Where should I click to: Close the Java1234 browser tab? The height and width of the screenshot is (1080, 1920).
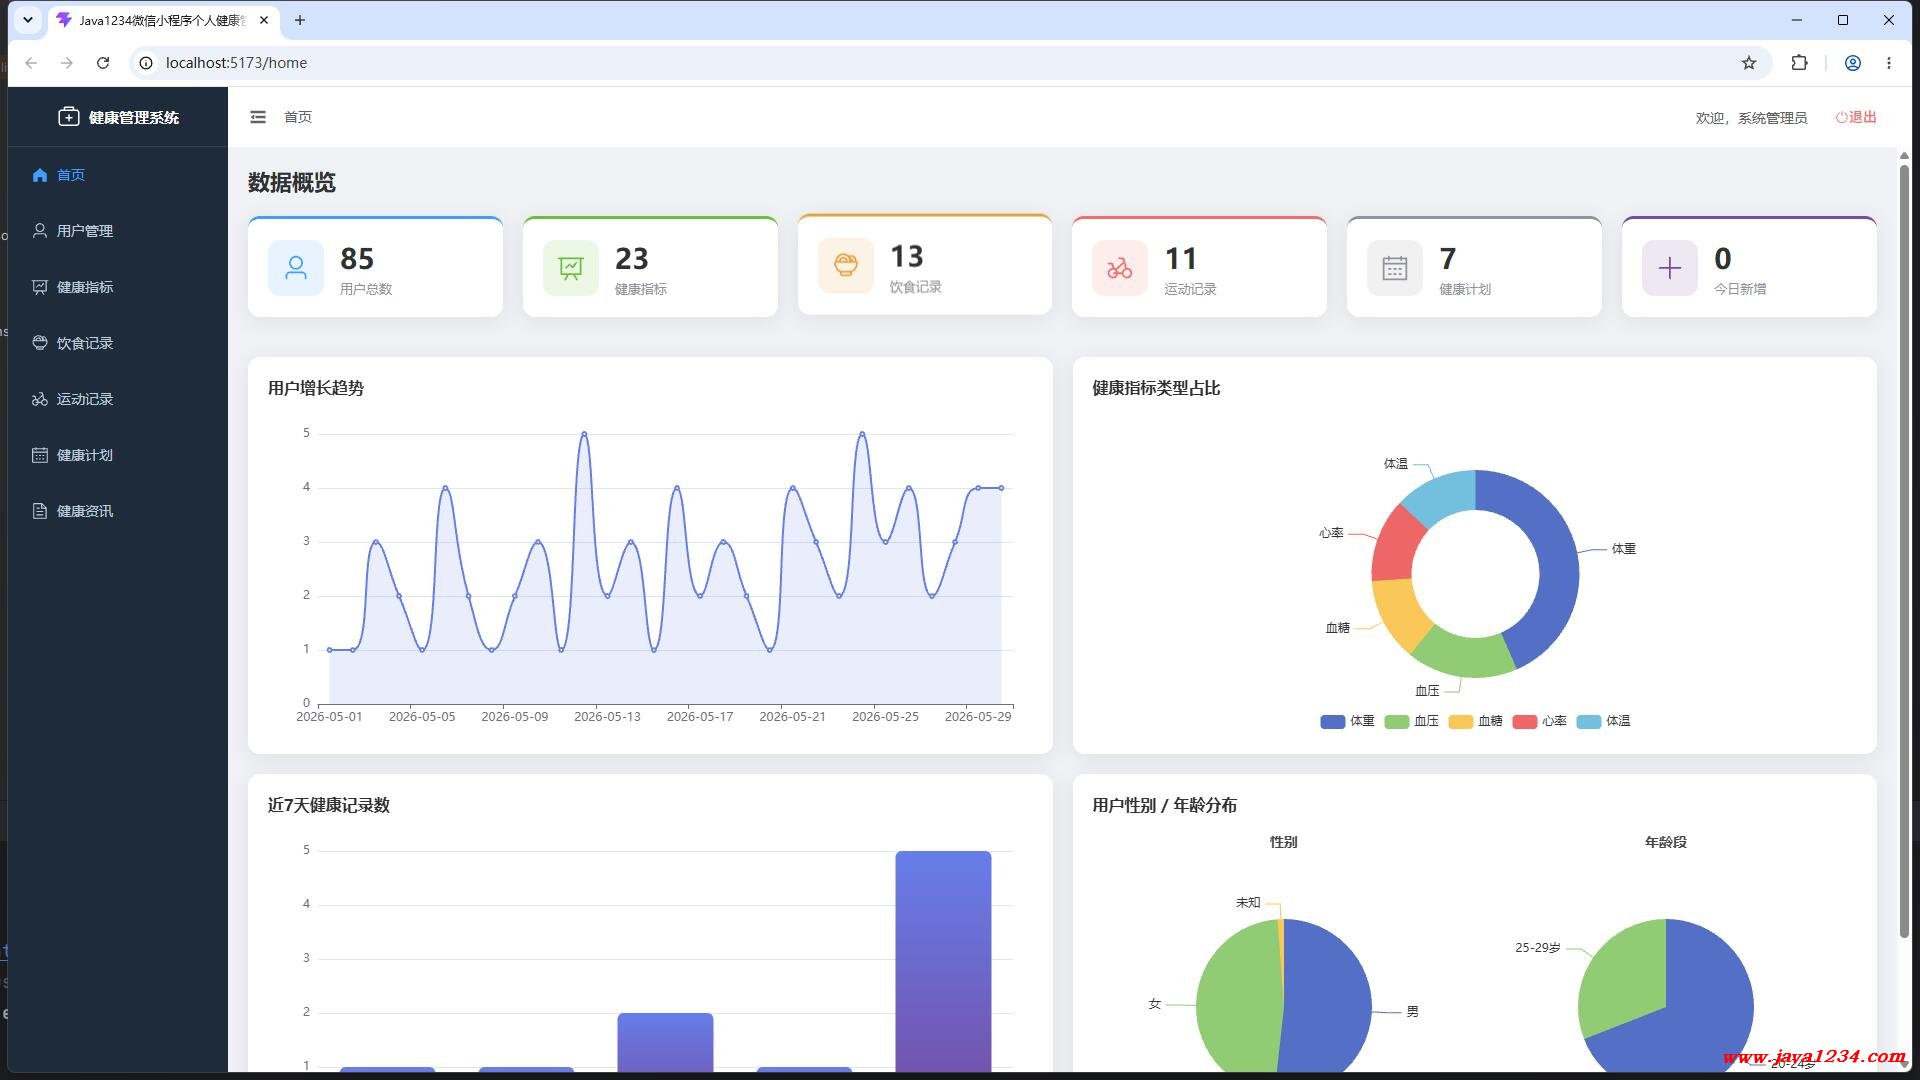(264, 20)
